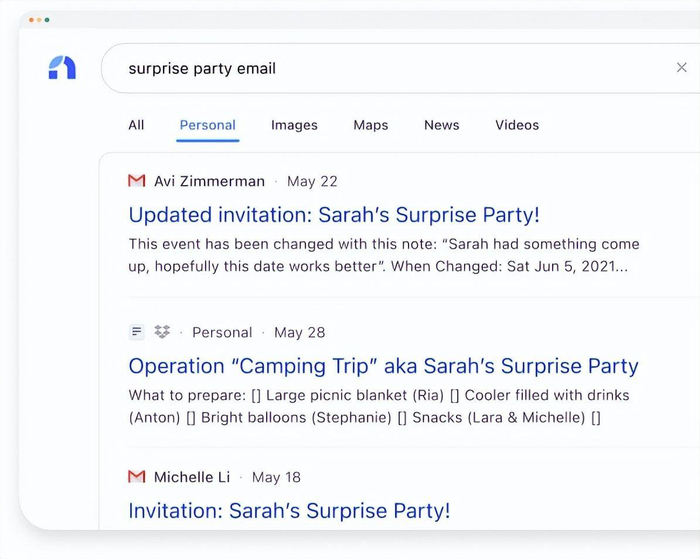The width and height of the screenshot is (700, 559).
Task: Click the Gmail icon beside Michelle Li
Action: click(137, 477)
